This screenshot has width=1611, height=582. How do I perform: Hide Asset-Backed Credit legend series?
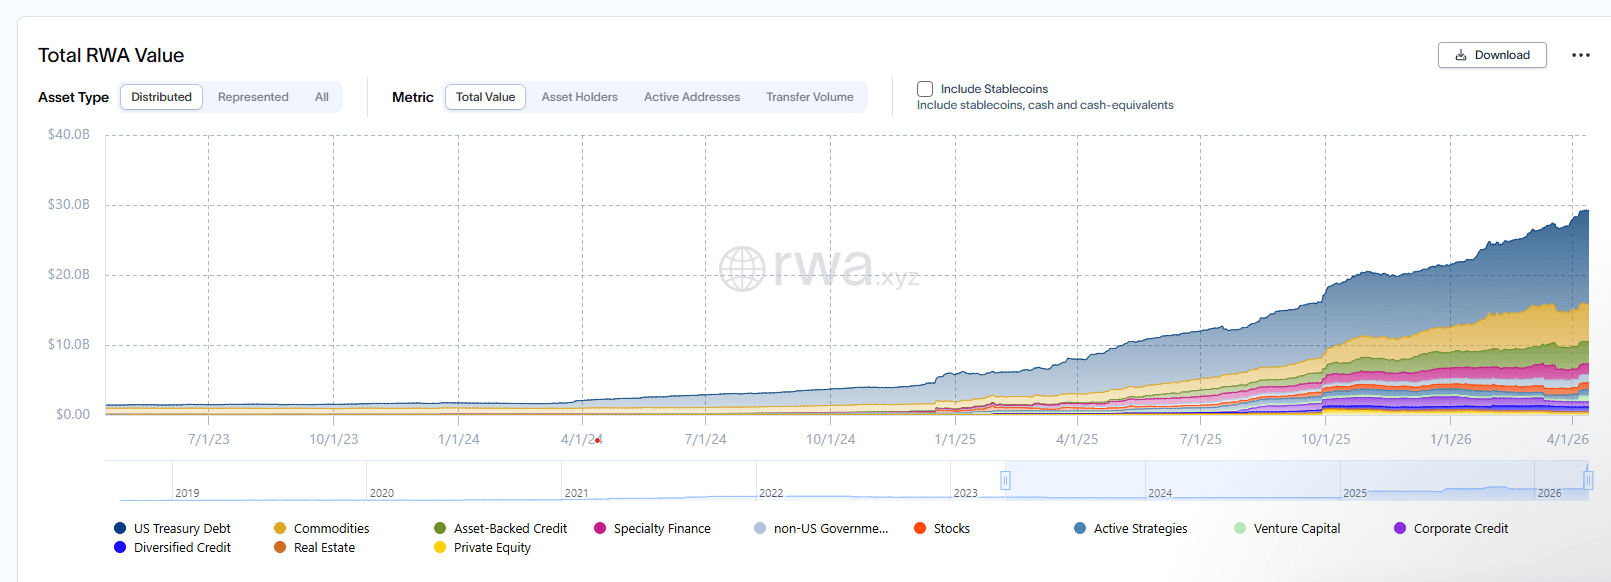[440, 528]
